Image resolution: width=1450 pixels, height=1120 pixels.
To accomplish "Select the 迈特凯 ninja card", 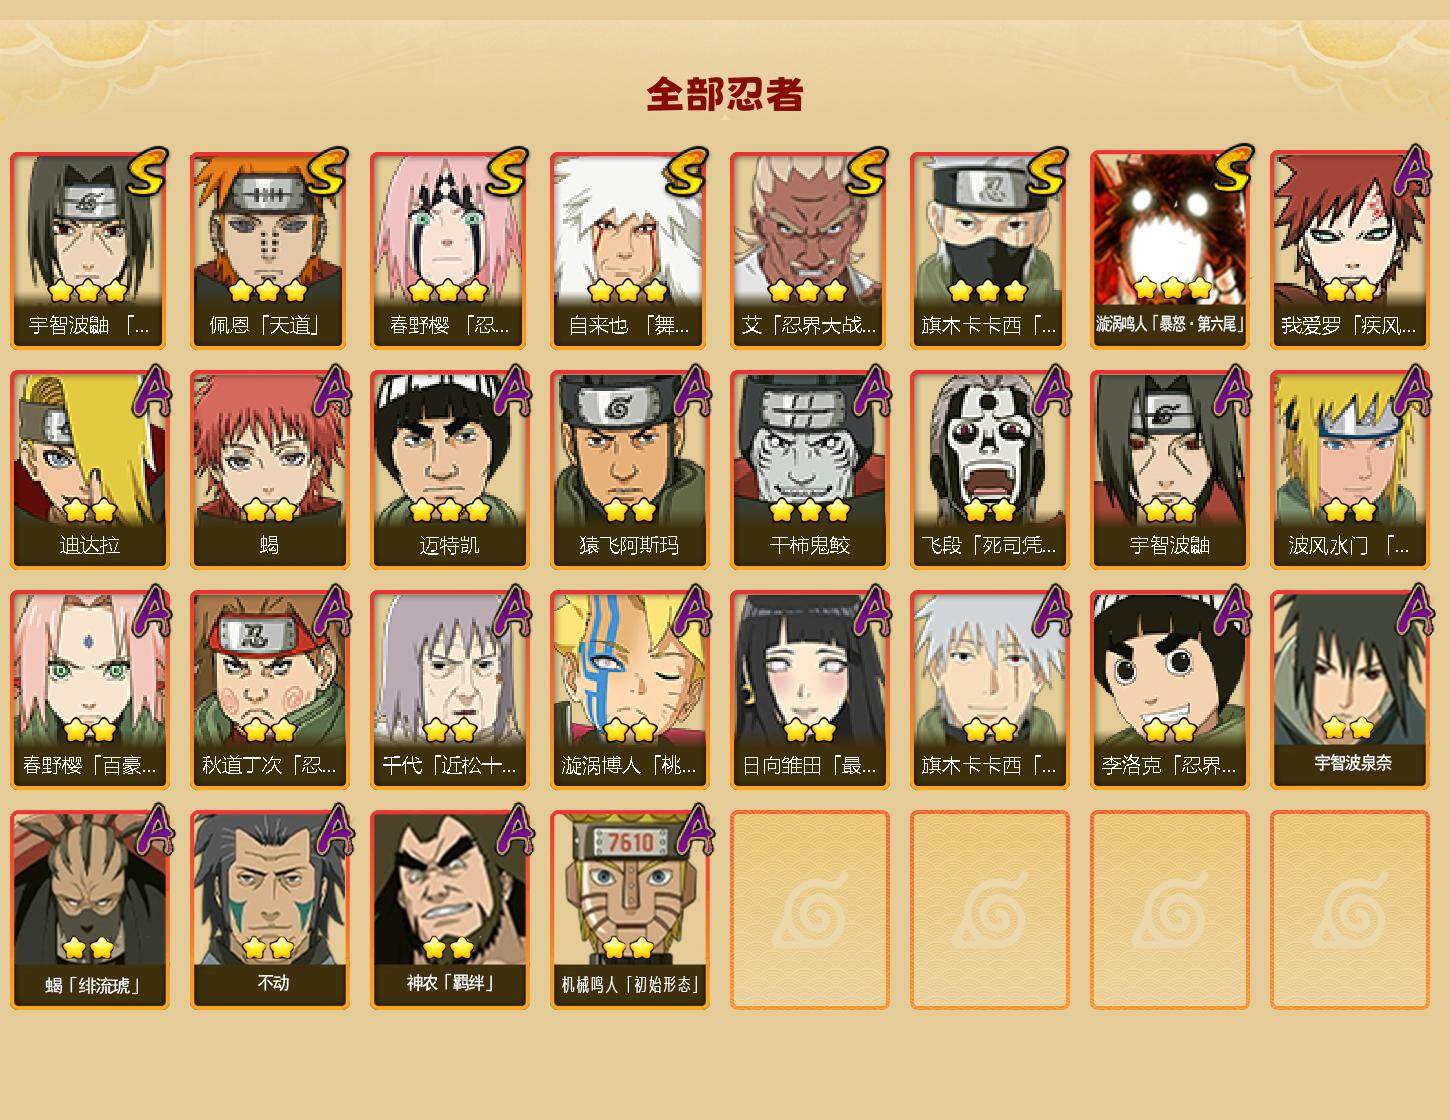I will pyautogui.click(x=450, y=470).
